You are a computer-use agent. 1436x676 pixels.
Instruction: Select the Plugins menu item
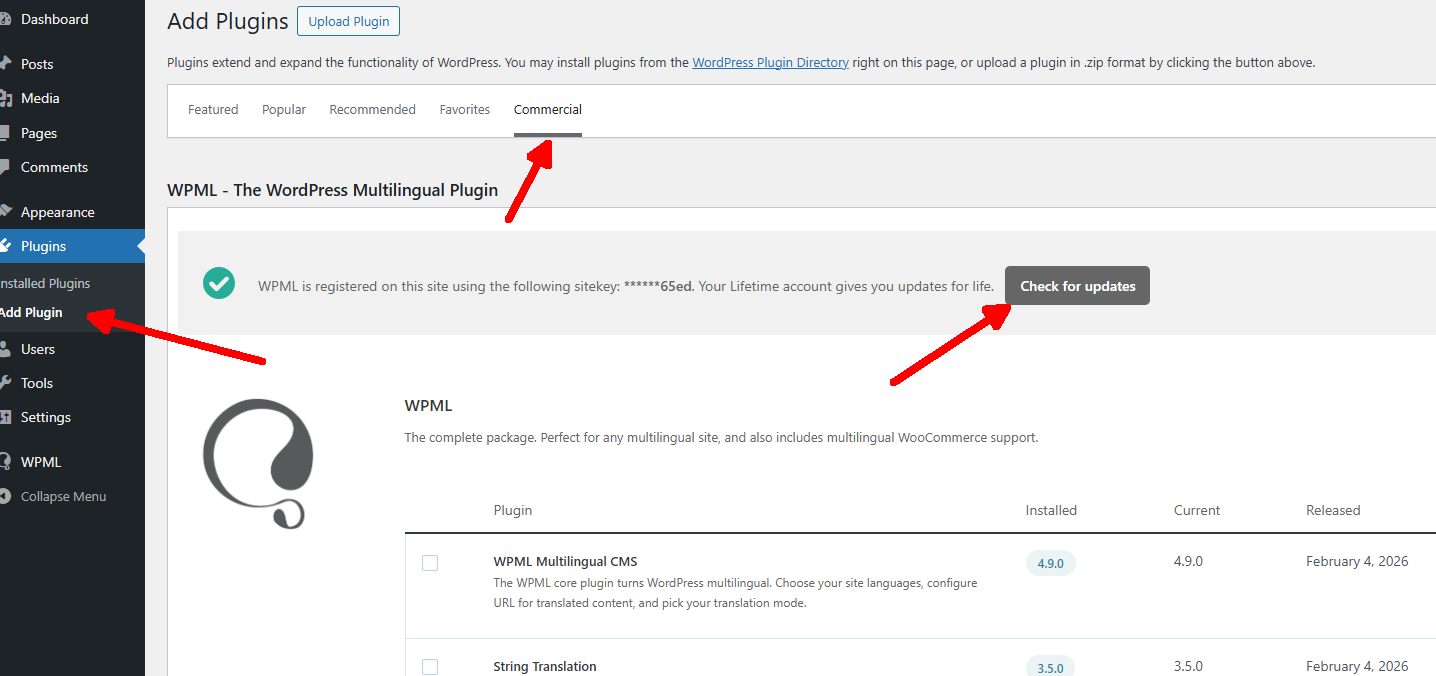pos(43,246)
